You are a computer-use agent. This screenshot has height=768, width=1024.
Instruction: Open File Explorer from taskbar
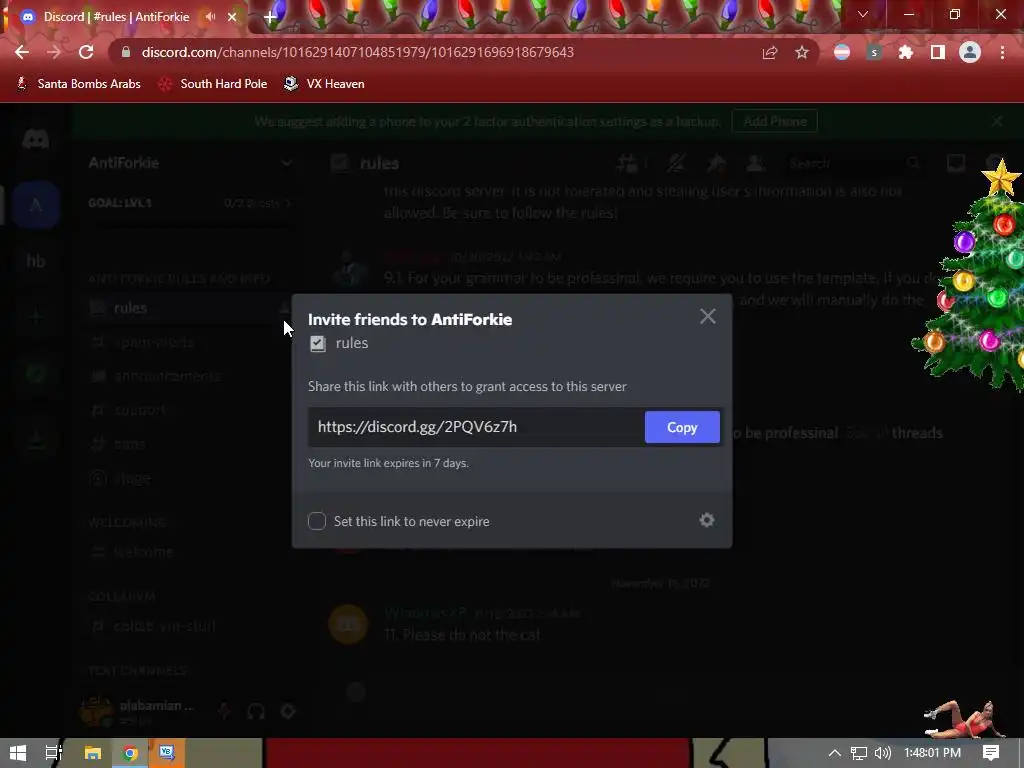tap(93, 753)
